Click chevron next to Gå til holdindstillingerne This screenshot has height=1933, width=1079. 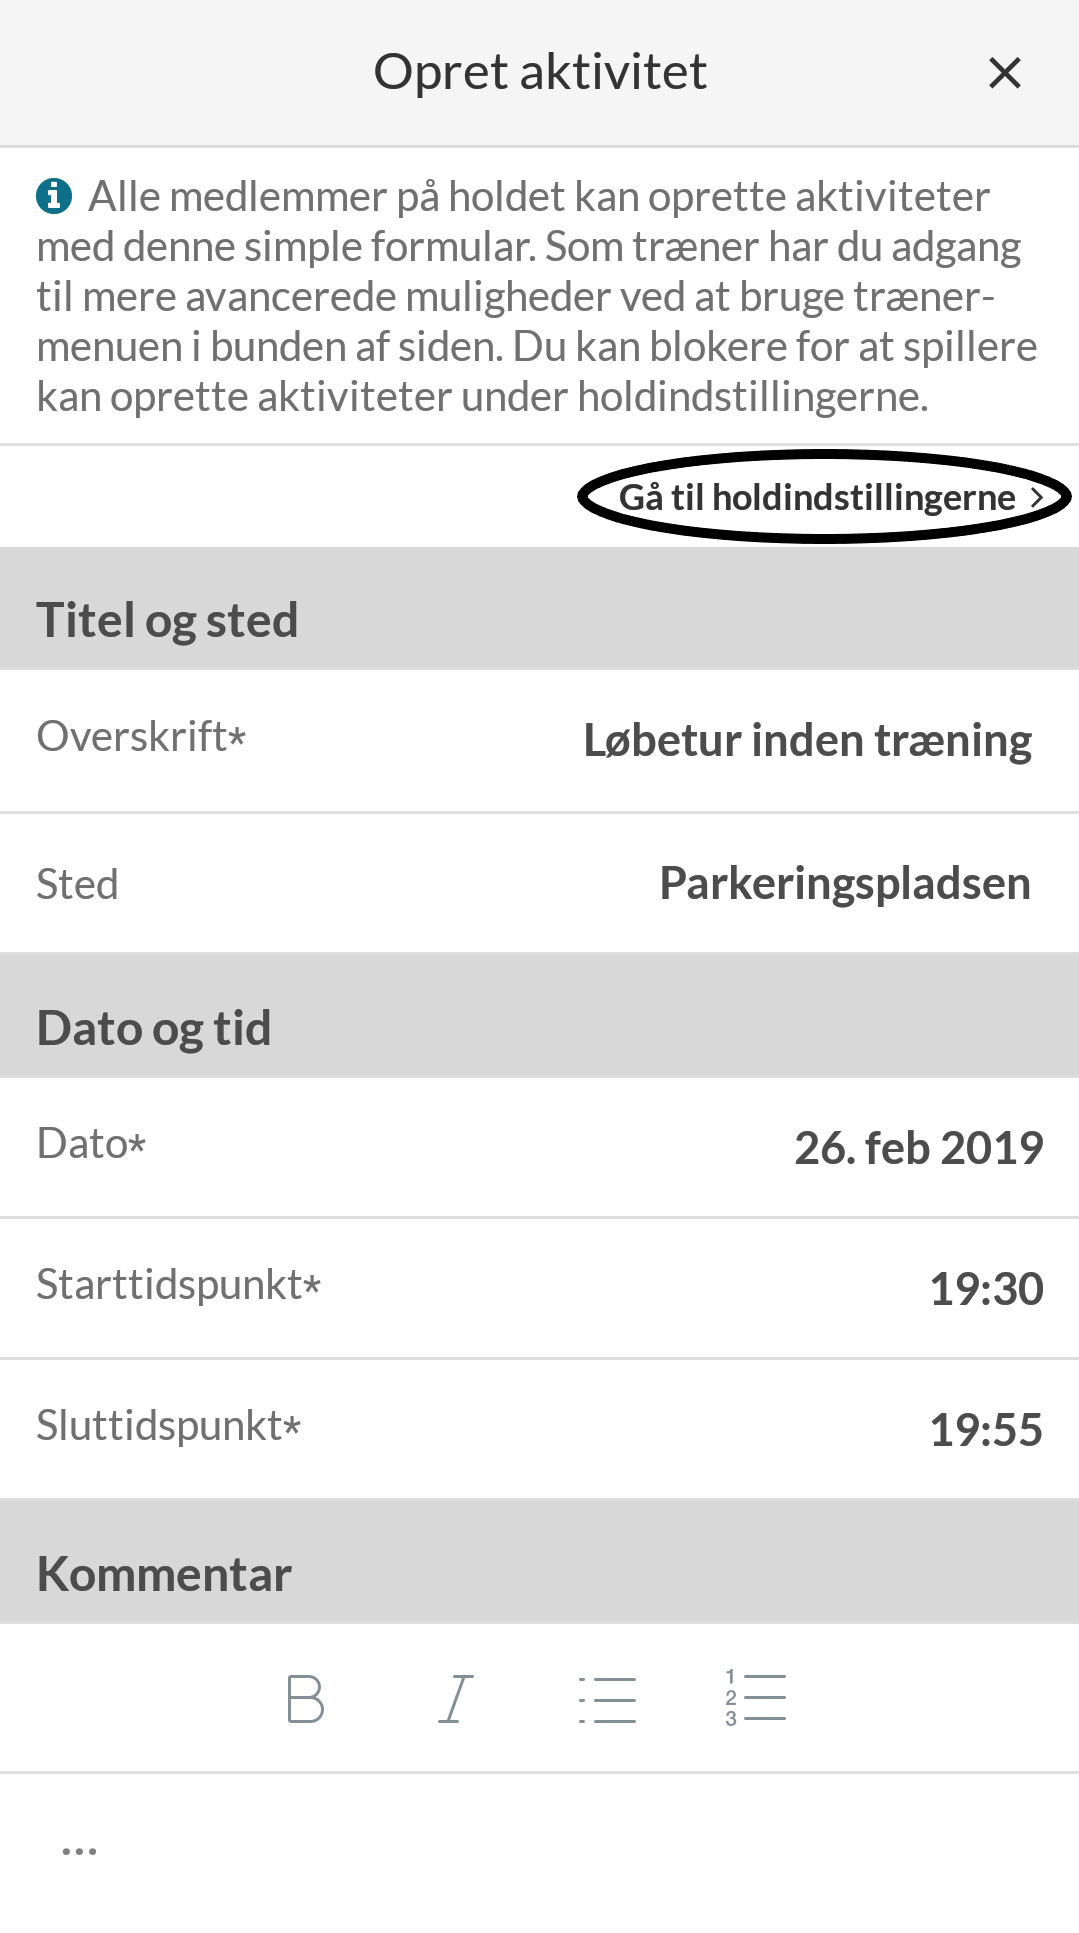(1036, 498)
